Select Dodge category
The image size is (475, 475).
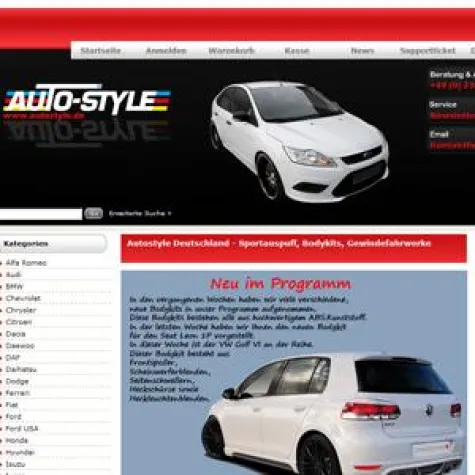pyautogui.click(x=17, y=381)
